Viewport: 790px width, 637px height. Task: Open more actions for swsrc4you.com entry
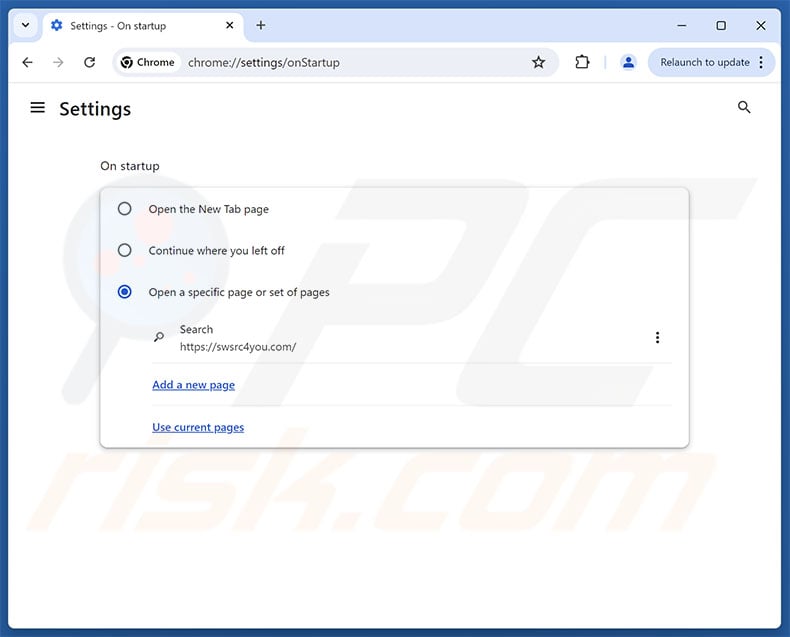657,338
